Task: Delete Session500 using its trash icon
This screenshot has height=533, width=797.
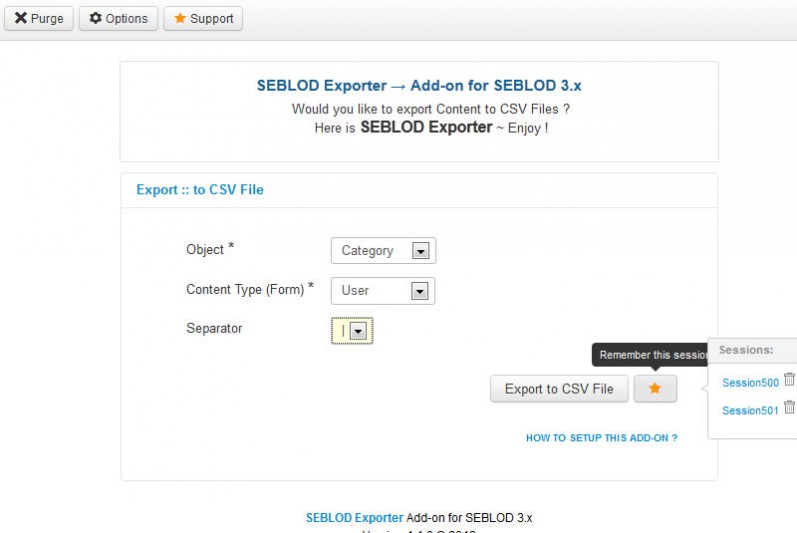Action: 789,379
